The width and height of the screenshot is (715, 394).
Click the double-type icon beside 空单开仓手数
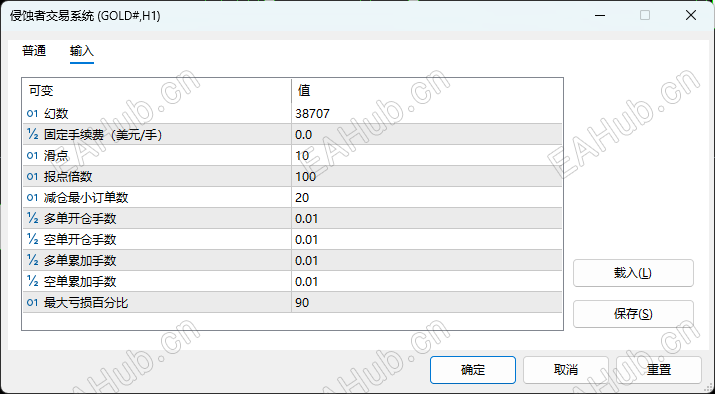point(32,239)
